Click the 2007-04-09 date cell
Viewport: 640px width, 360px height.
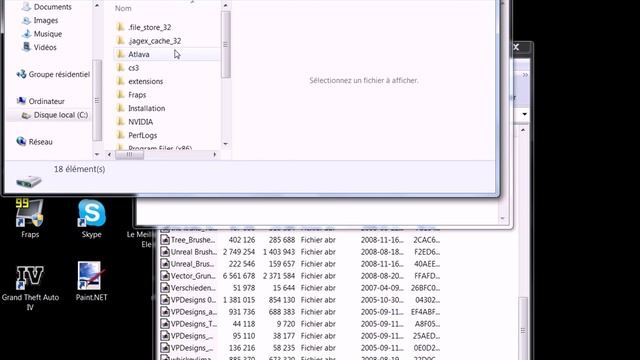click(x=382, y=288)
